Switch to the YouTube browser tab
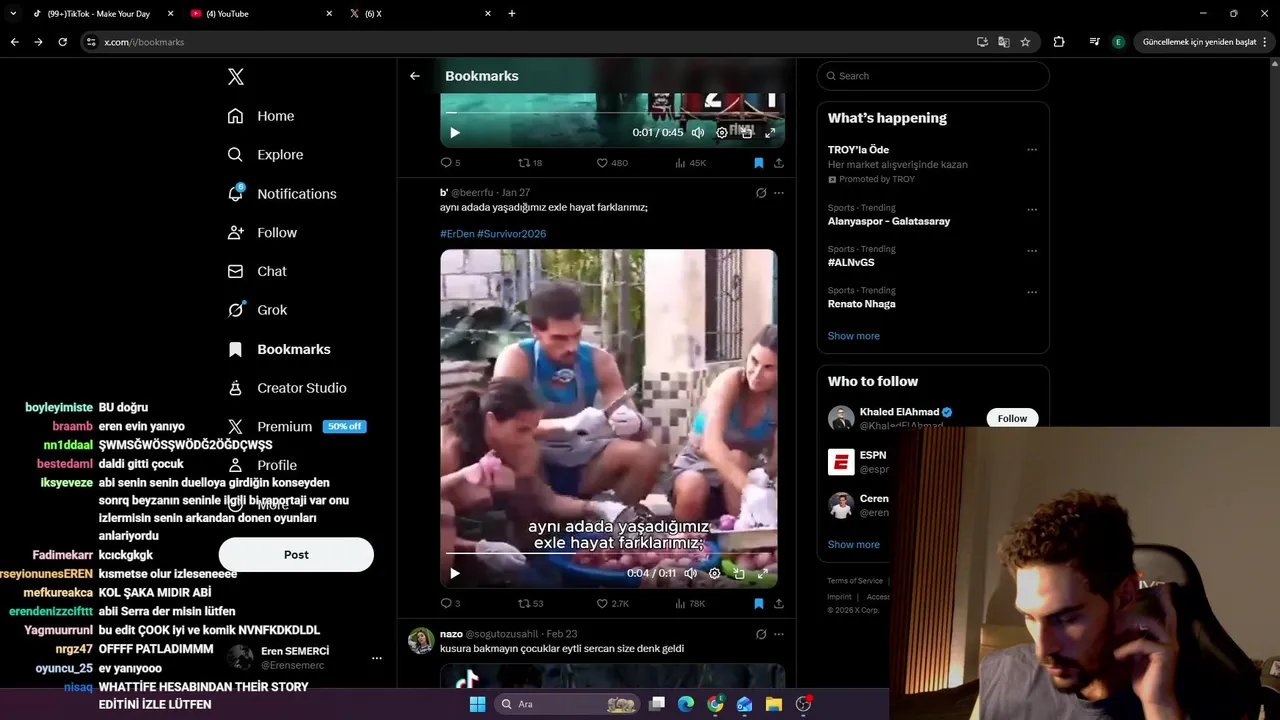1280x720 pixels. point(262,14)
